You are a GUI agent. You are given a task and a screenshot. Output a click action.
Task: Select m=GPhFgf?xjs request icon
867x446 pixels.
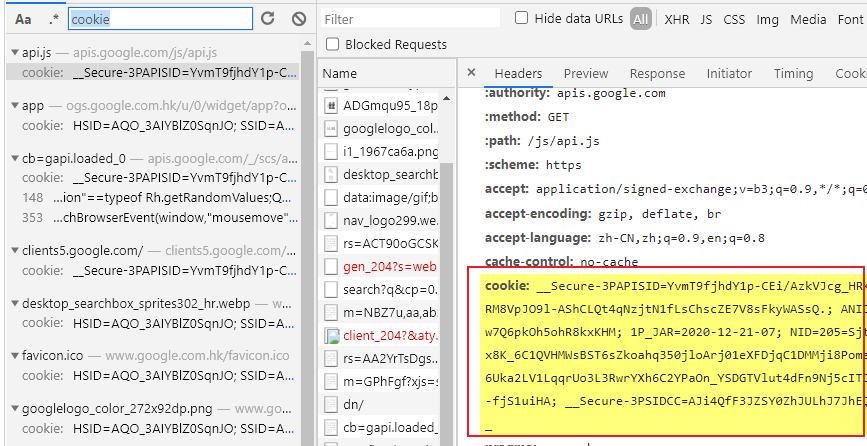point(331,381)
